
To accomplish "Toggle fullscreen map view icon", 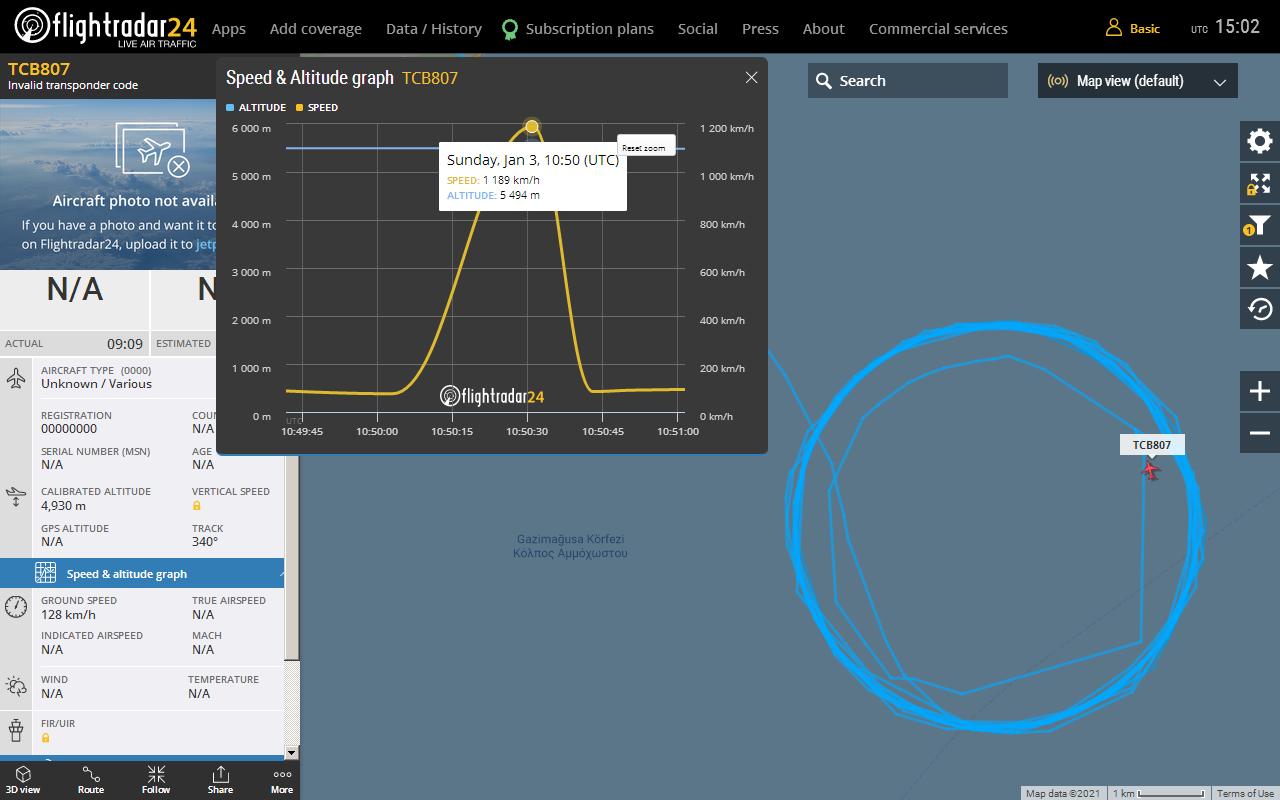I will 1260,184.
